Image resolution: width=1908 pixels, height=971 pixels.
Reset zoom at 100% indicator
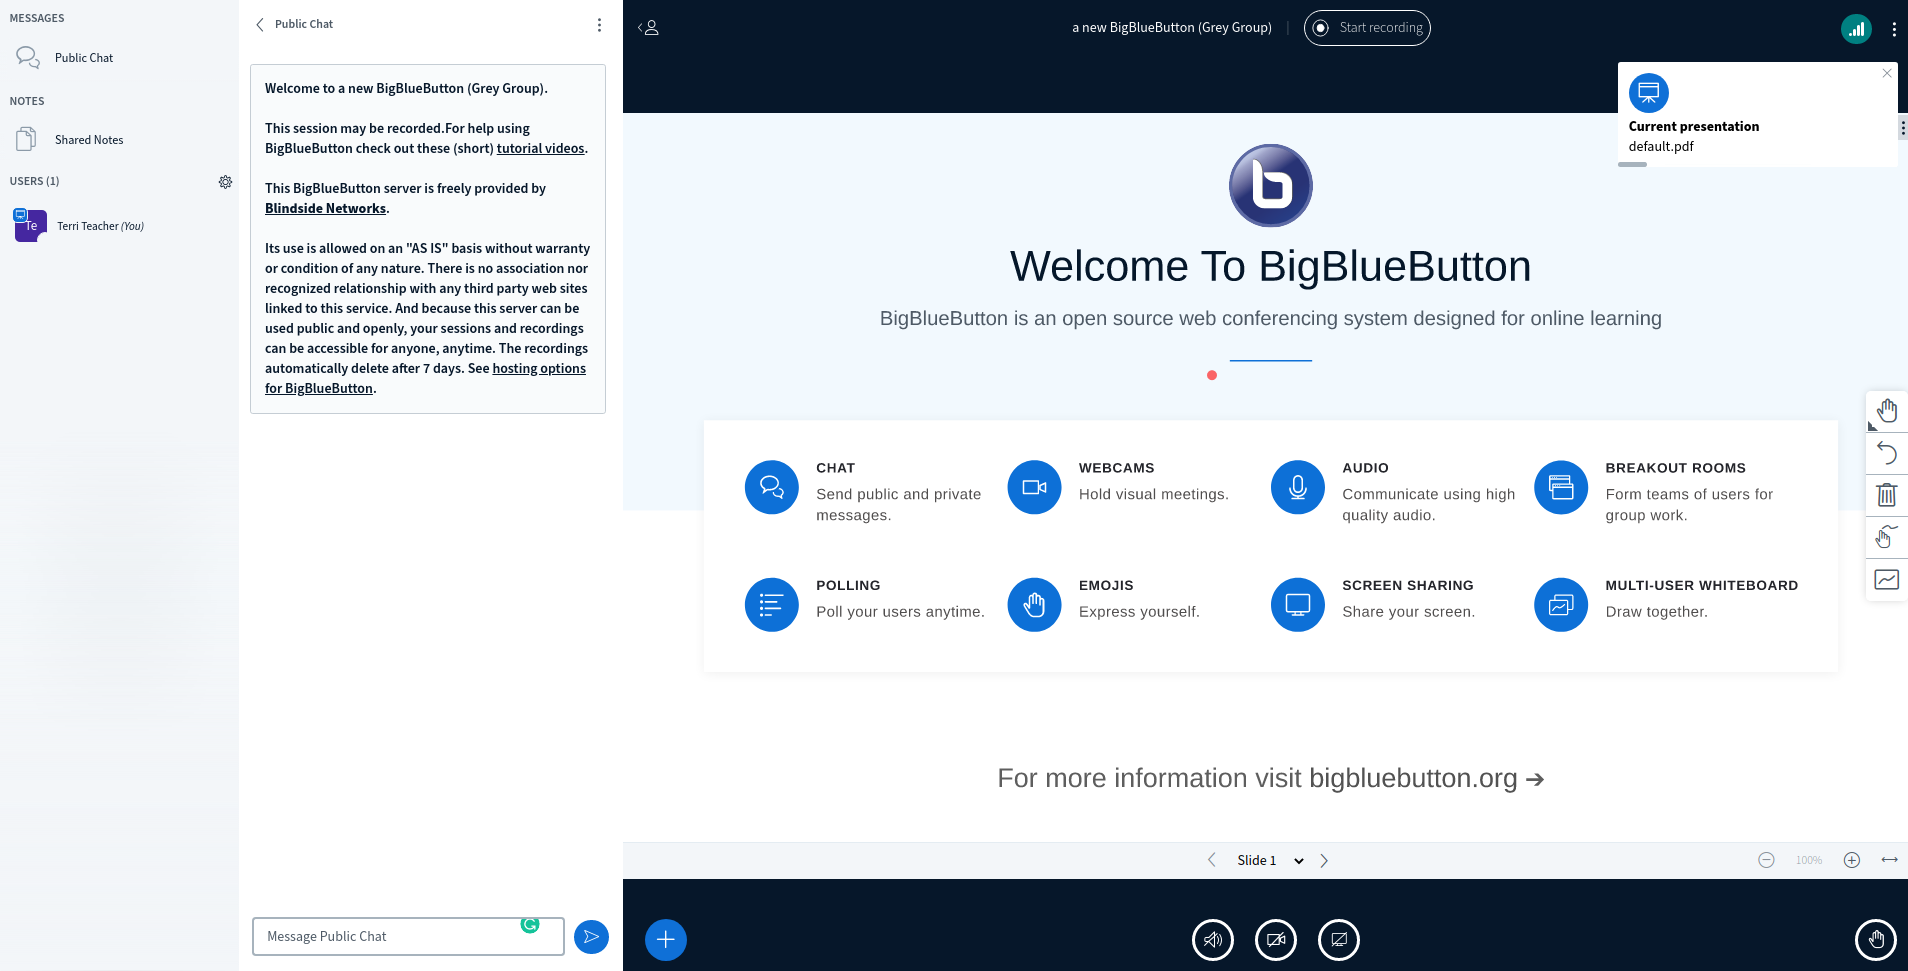click(1809, 860)
